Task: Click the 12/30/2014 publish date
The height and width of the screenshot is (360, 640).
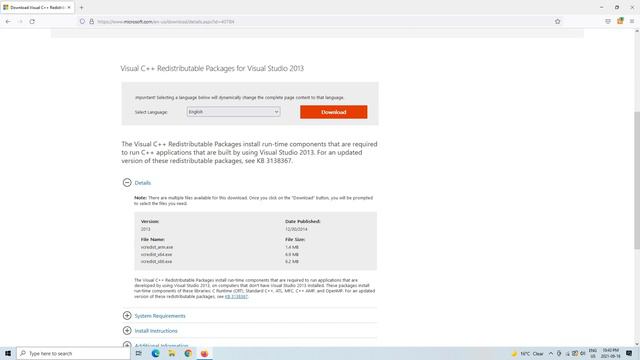Action: coord(296,229)
